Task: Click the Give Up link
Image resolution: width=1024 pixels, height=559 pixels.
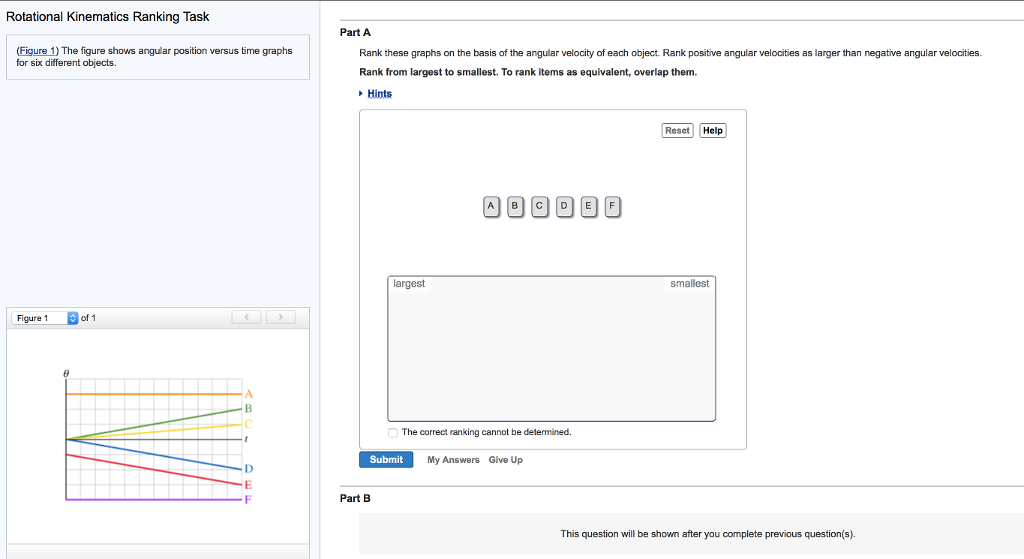Action: (x=505, y=460)
